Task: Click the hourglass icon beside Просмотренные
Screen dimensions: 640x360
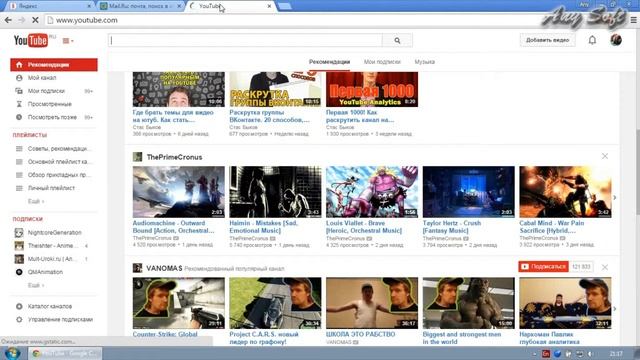Action: tap(19, 104)
